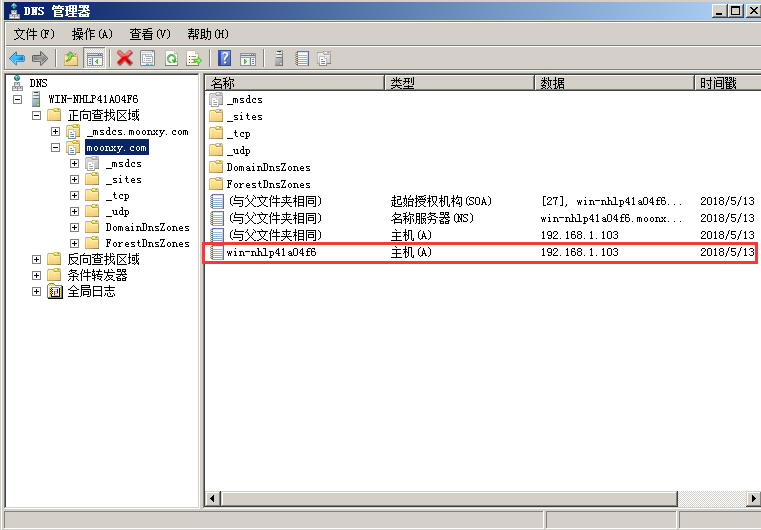Toggle the show/hide action pane icon
761x530 pixels.
[248, 59]
